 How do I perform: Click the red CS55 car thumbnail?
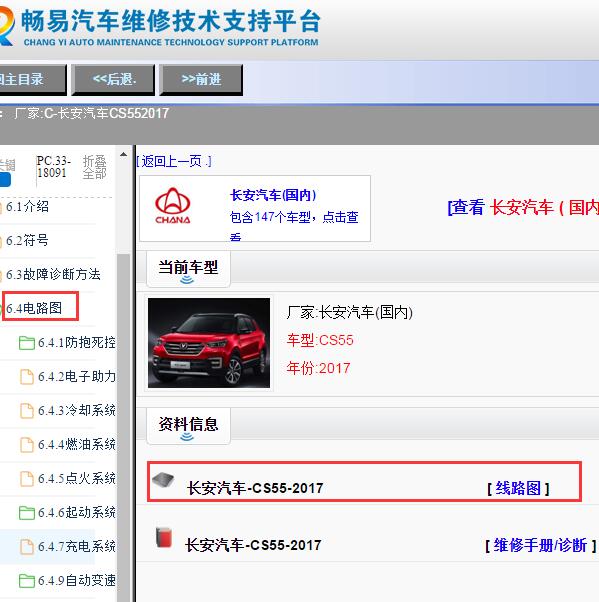[209, 343]
